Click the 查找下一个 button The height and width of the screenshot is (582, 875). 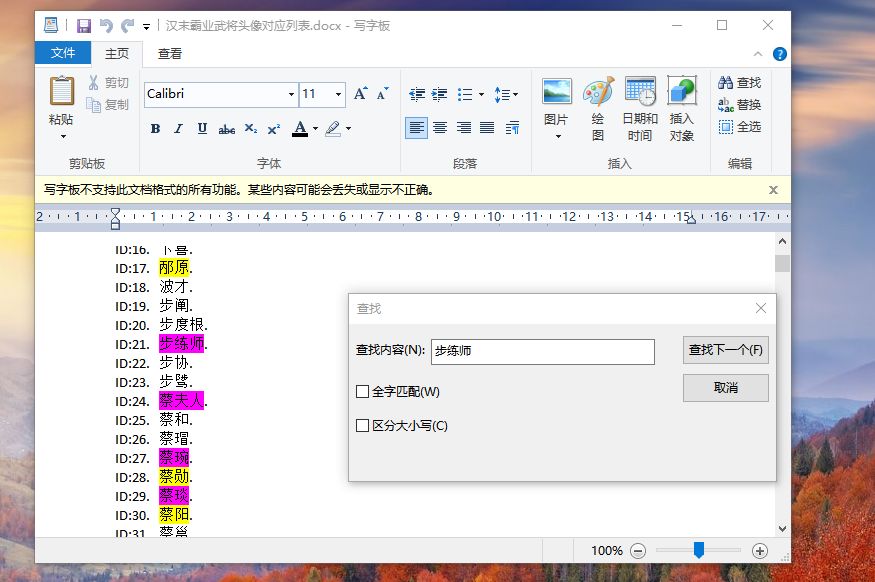point(725,350)
